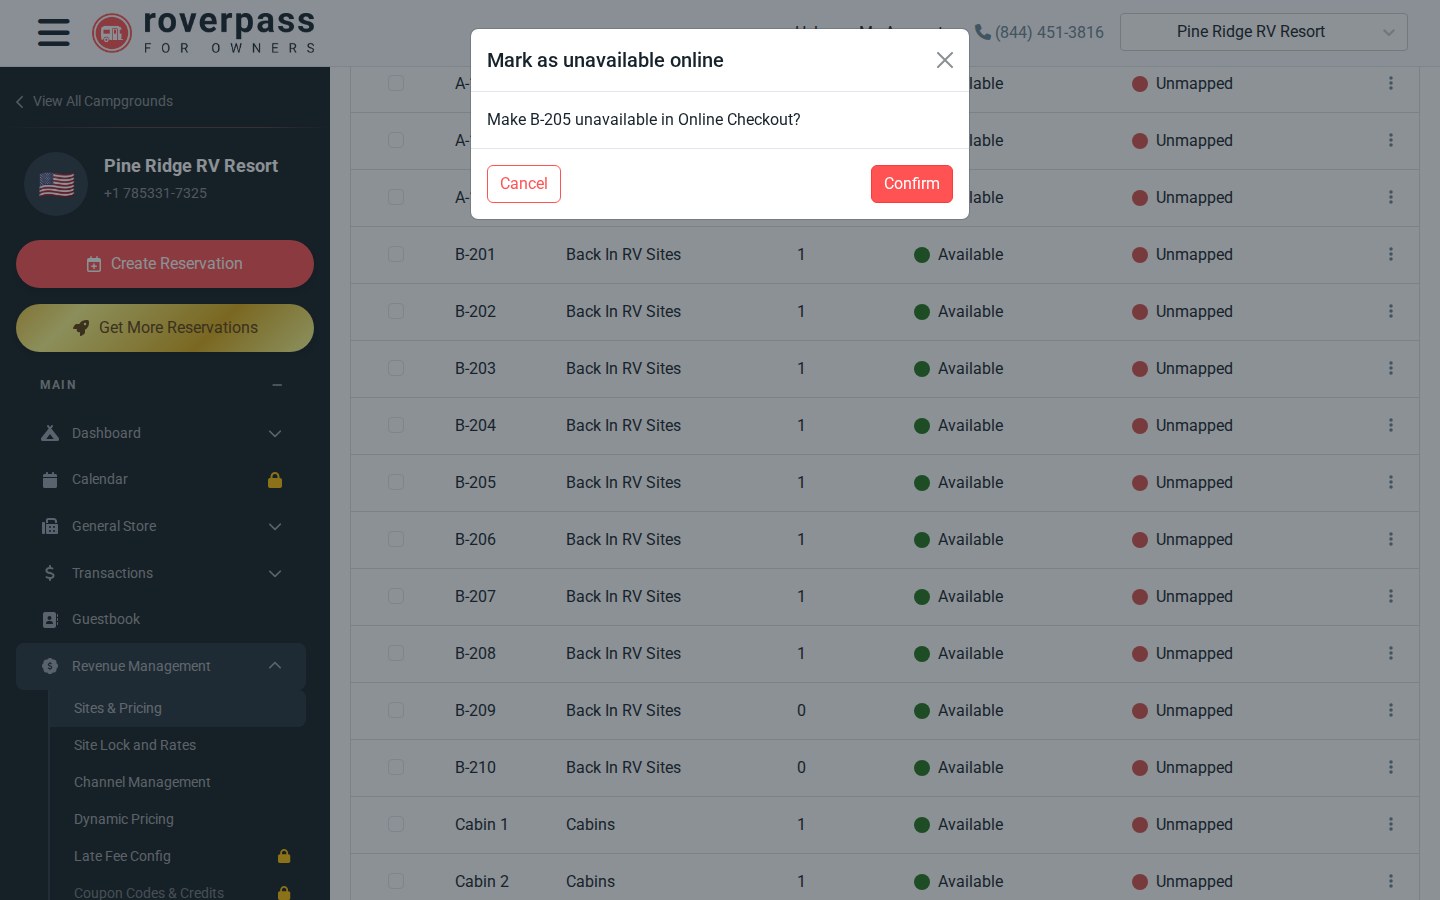Open the B-202 row options menu
This screenshot has height=900, width=1440.
pos(1390,311)
